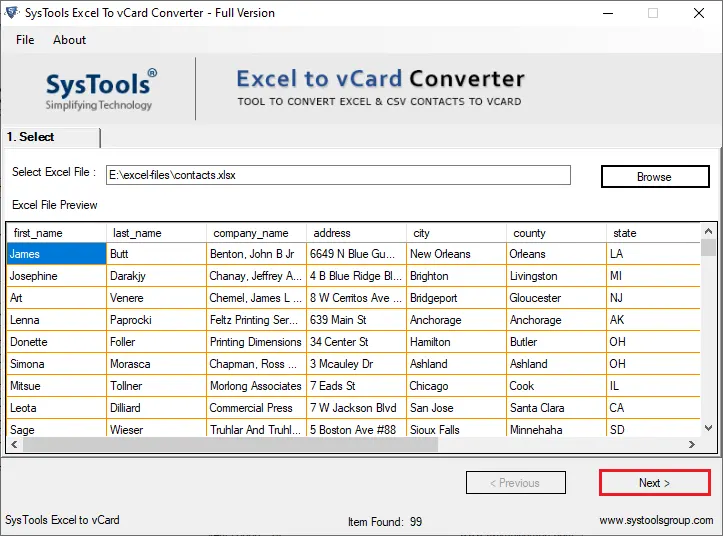Select the 'Printing Dimensions' cell
The height and width of the screenshot is (536, 723).
tap(256, 342)
